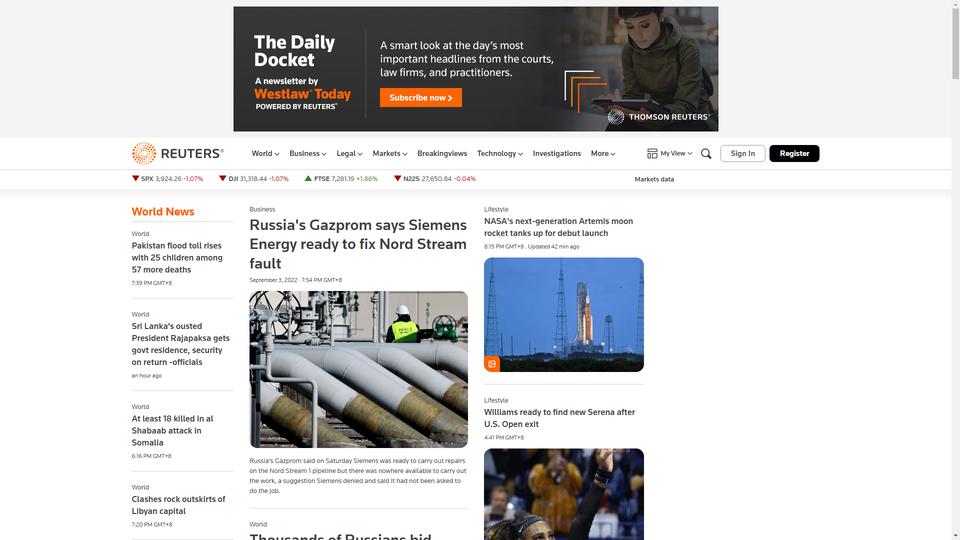Open the More dropdown in the navigation
Image resolution: width=960 pixels, height=540 pixels.
pos(603,154)
